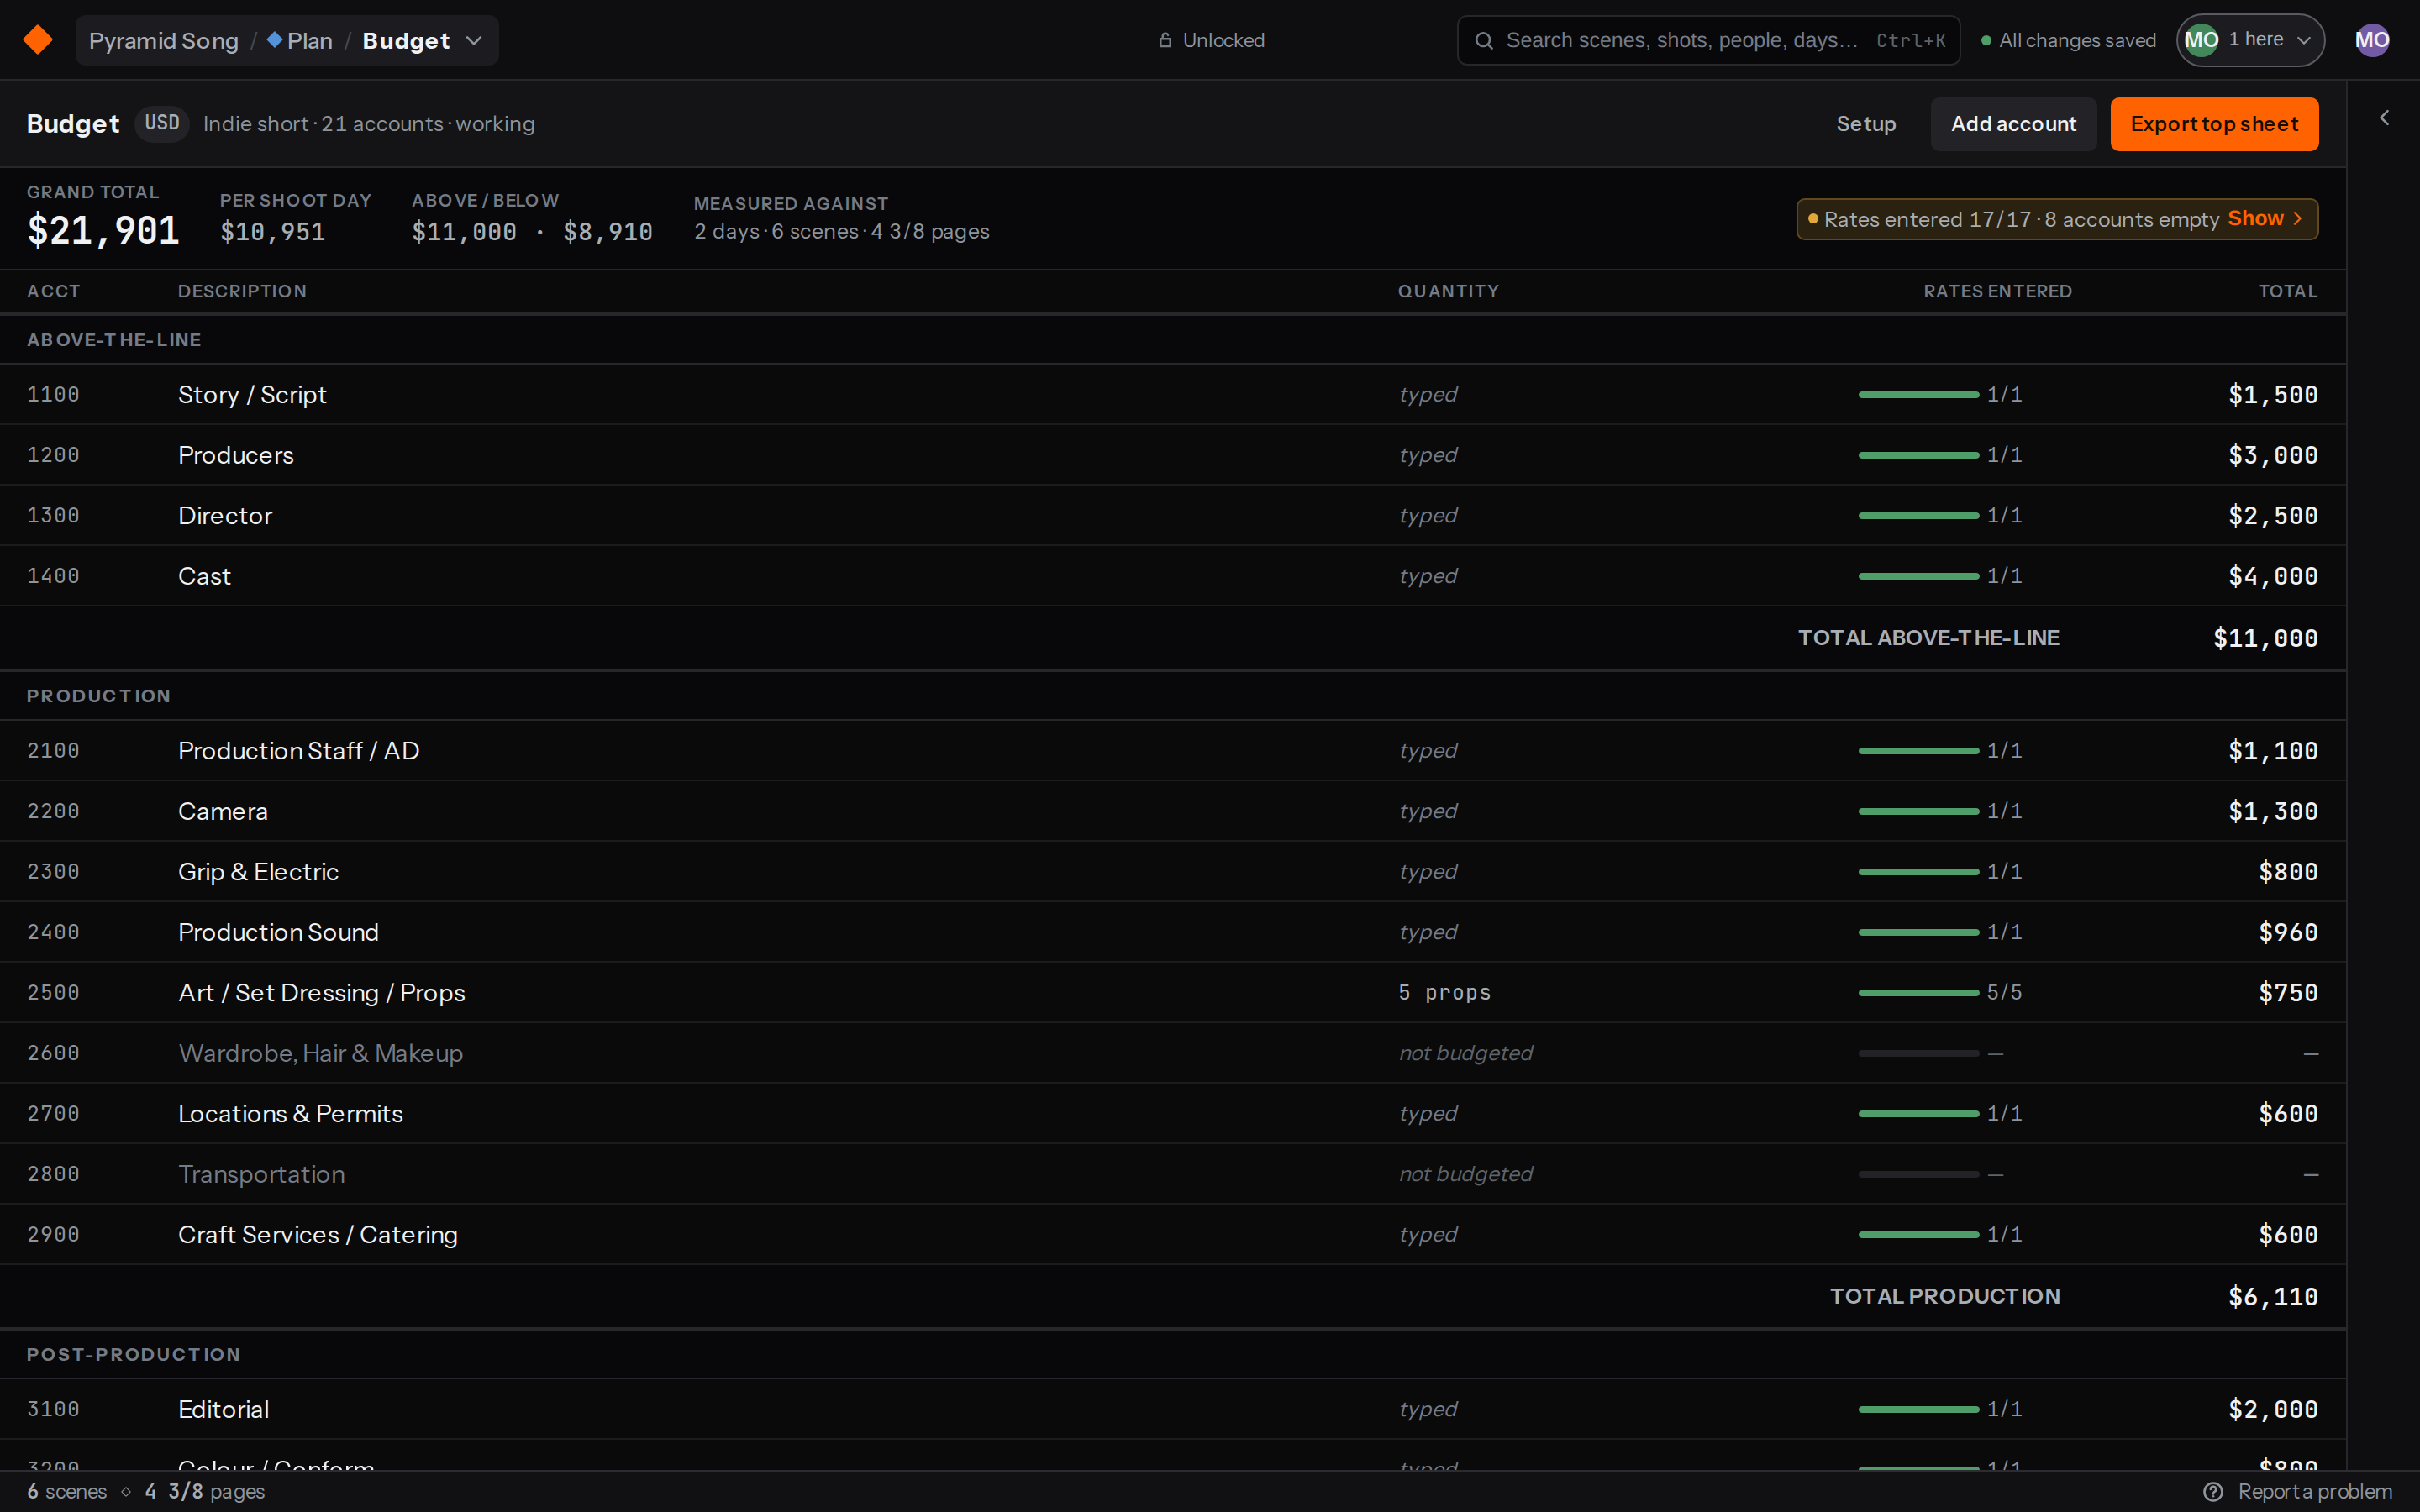
Task: Open Production Sound account
Action: [x=1173, y=932]
